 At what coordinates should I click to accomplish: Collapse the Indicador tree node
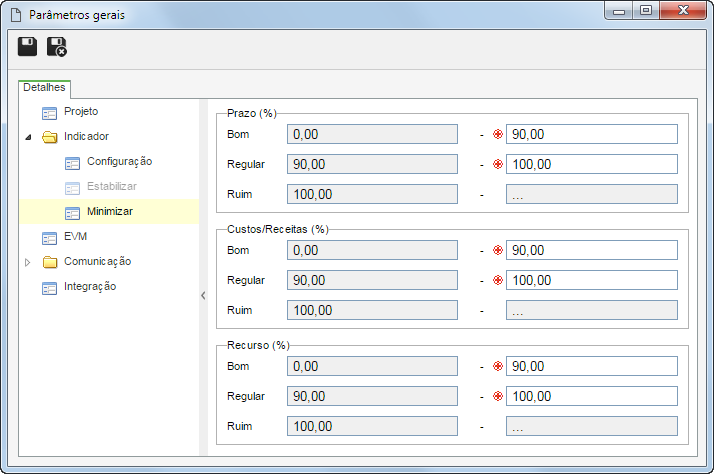28,137
